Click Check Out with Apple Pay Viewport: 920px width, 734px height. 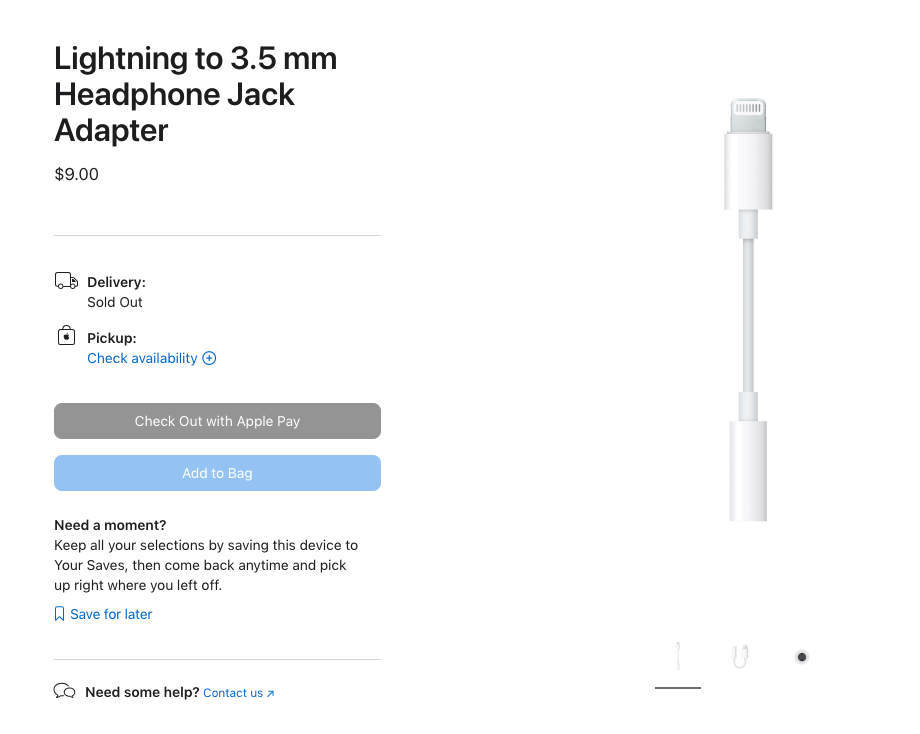(x=217, y=421)
